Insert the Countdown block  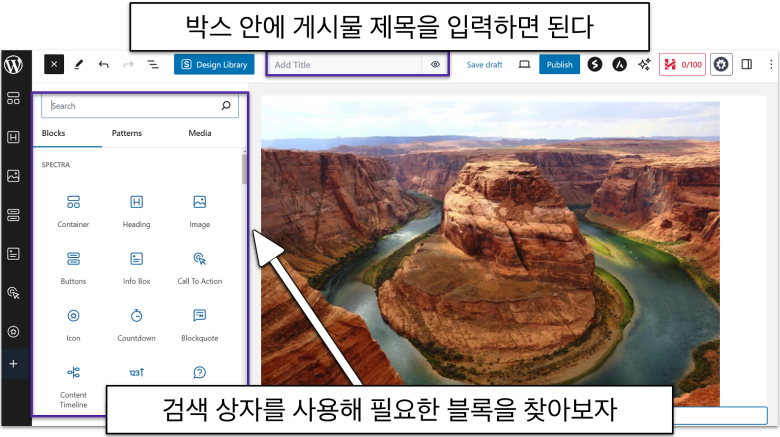tap(136, 325)
